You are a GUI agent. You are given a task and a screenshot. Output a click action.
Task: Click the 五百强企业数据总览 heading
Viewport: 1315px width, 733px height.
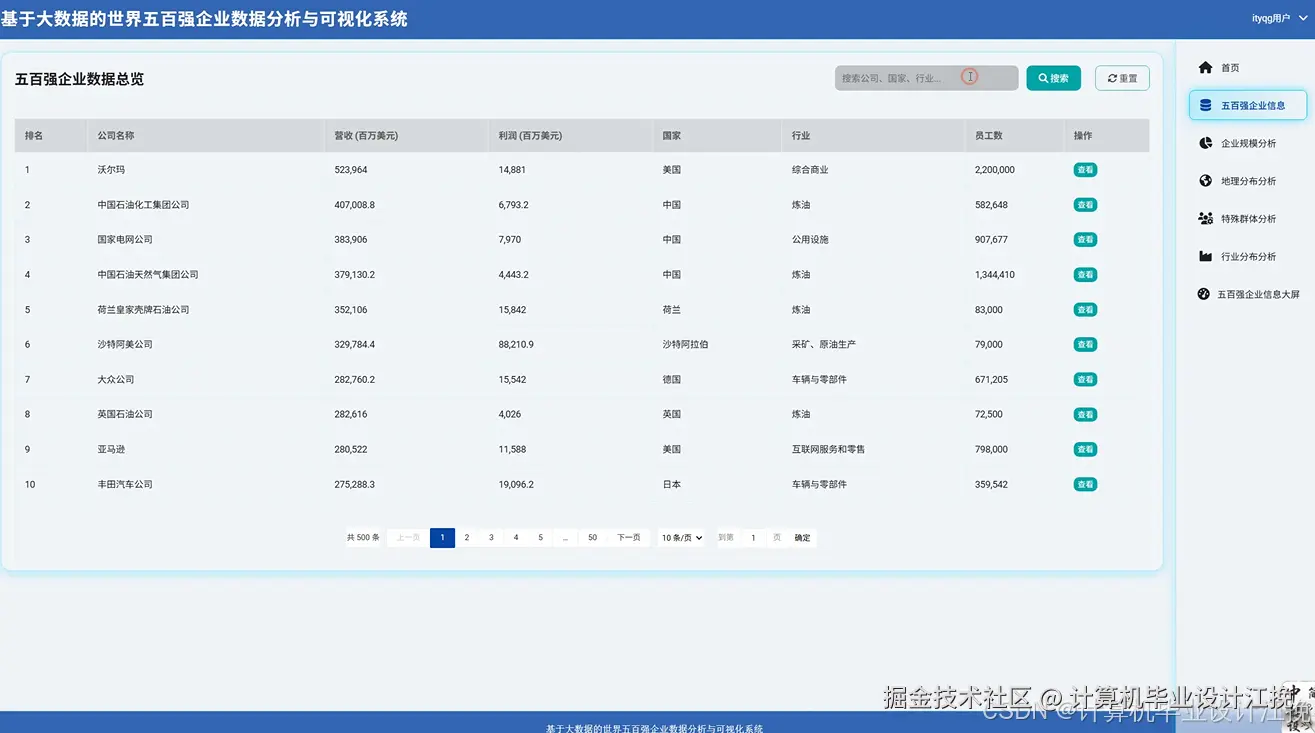pyautogui.click(x=79, y=79)
